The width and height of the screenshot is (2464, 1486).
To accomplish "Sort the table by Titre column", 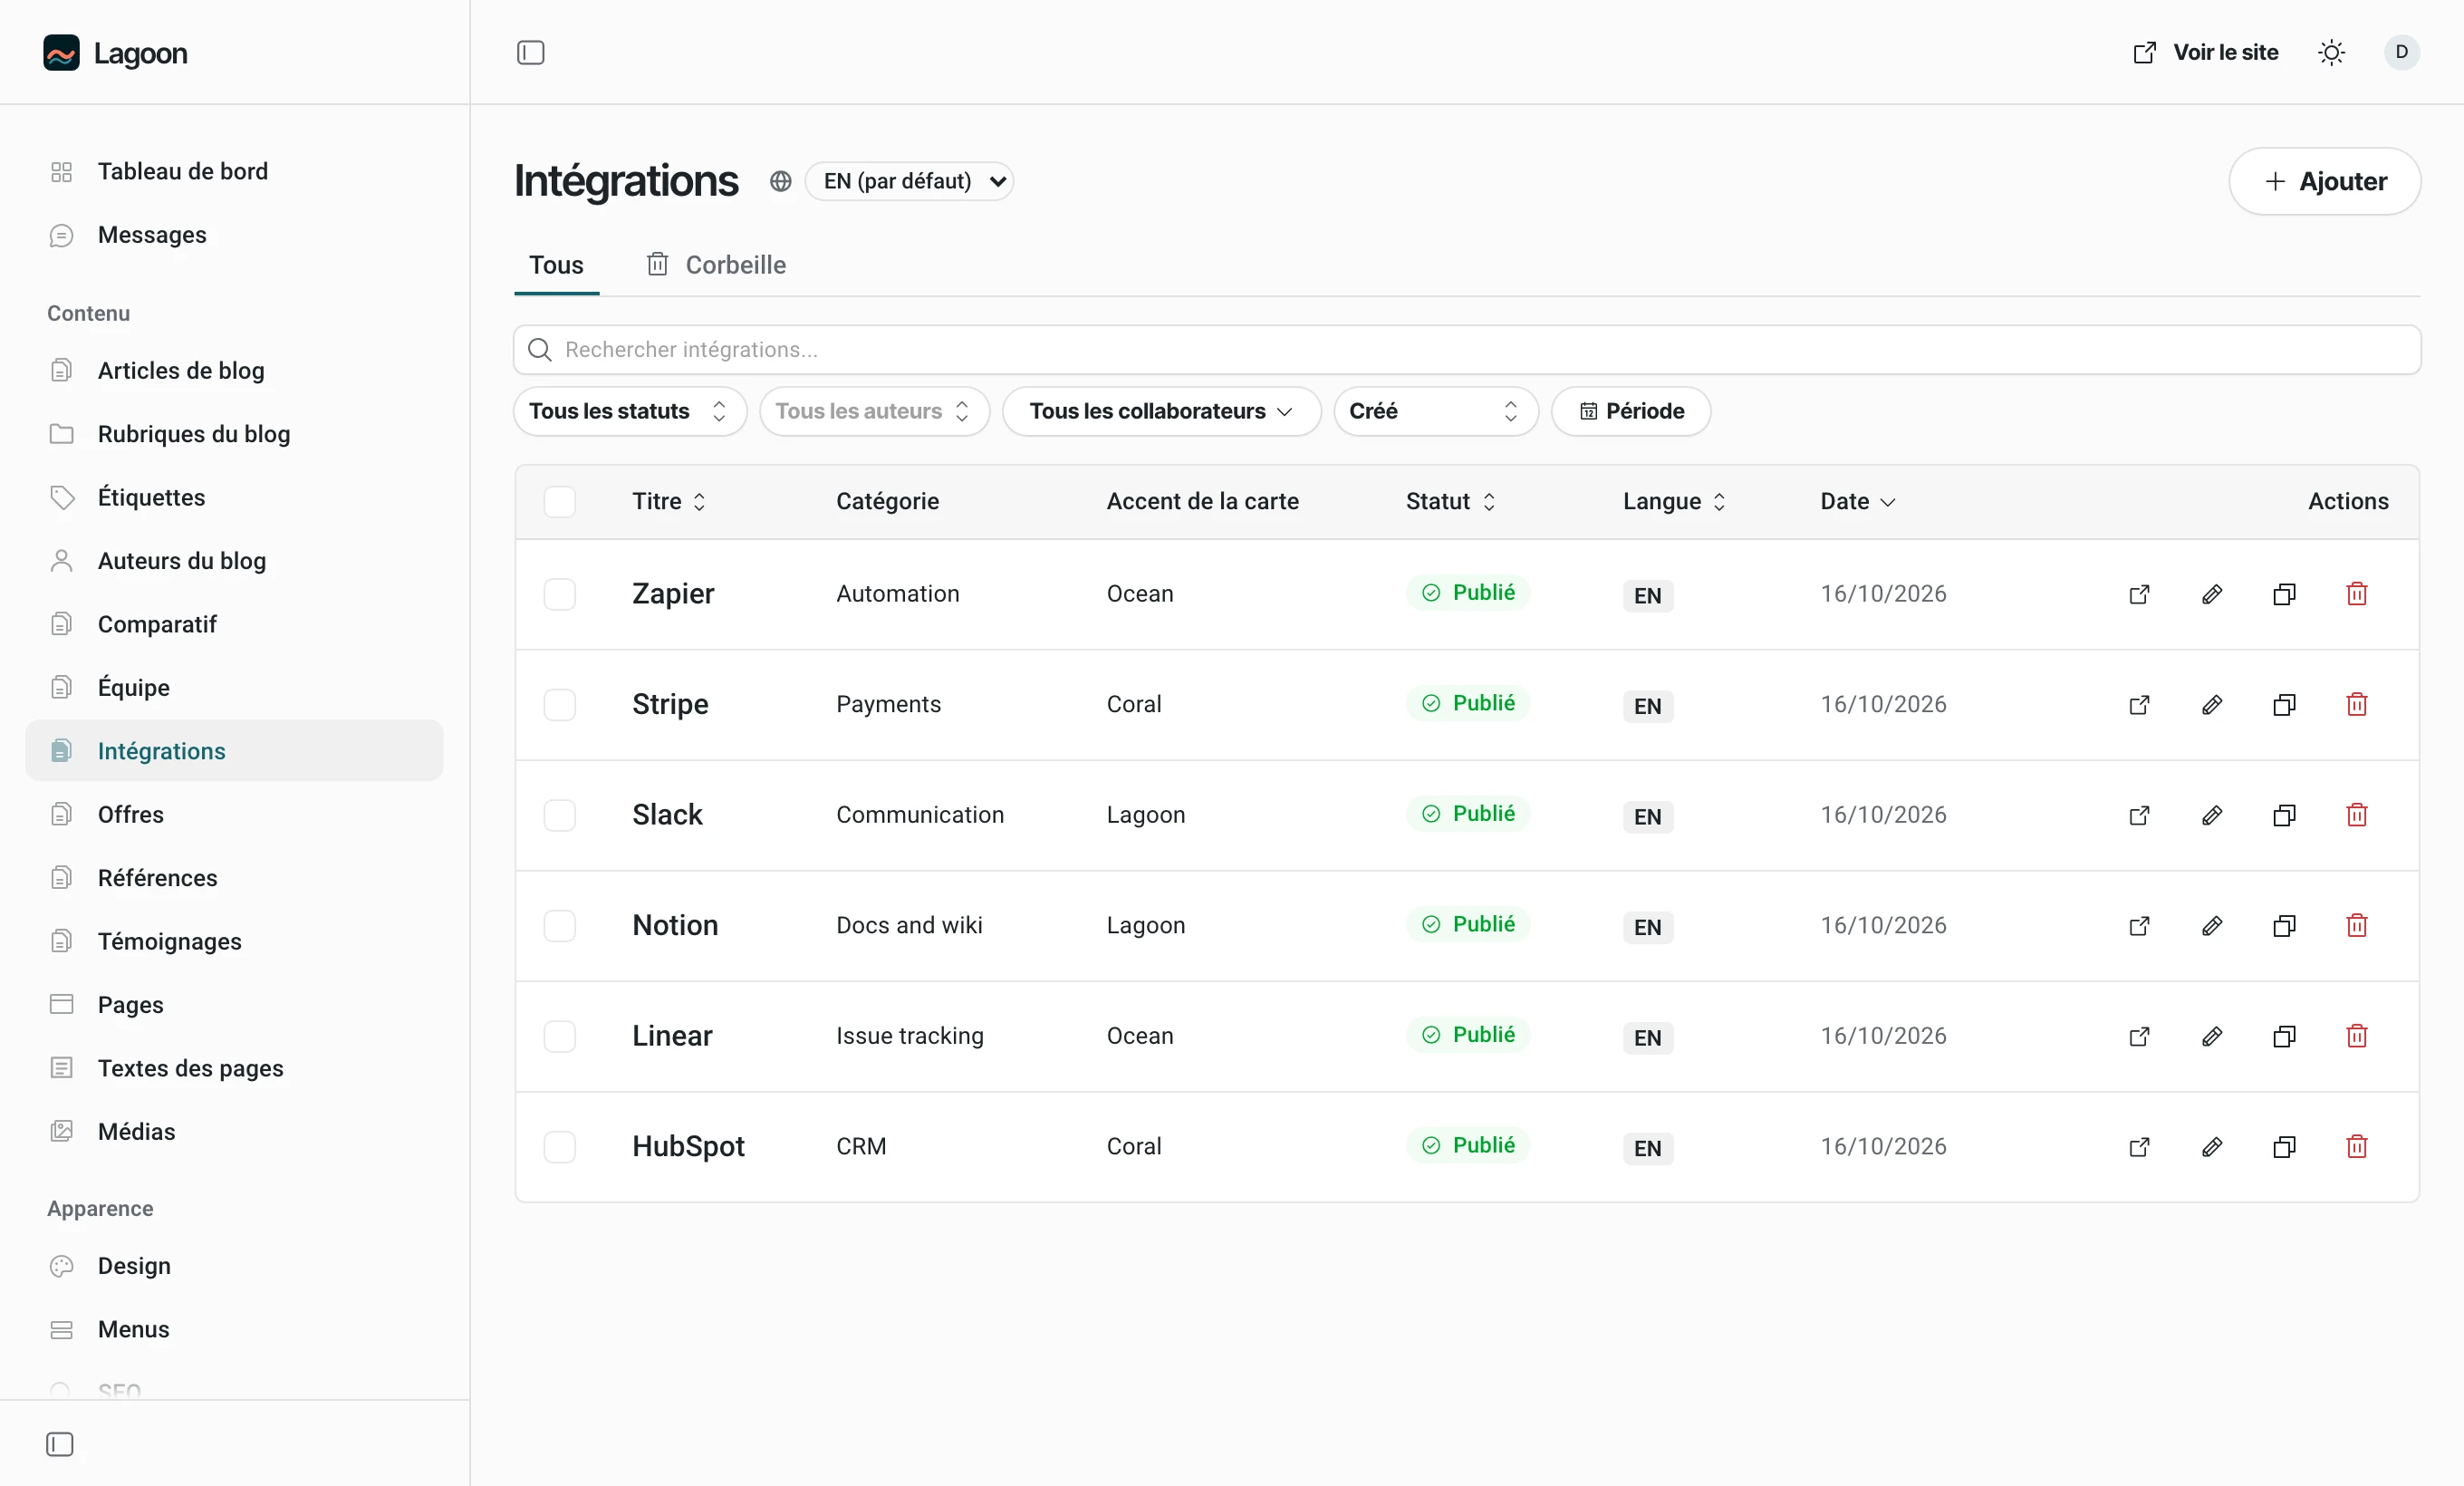I will click(669, 501).
